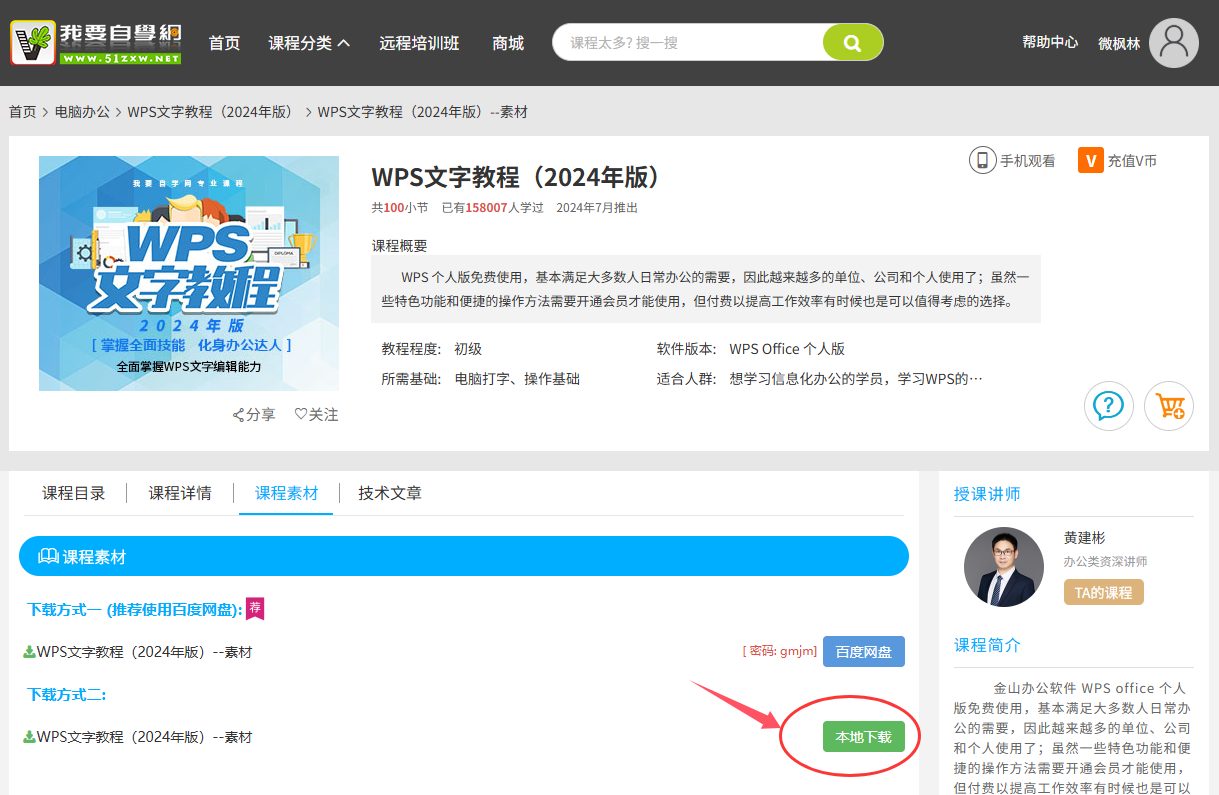This screenshot has width=1219, height=795.
Task: Switch to the 课程目录 tab
Action: 73,493
